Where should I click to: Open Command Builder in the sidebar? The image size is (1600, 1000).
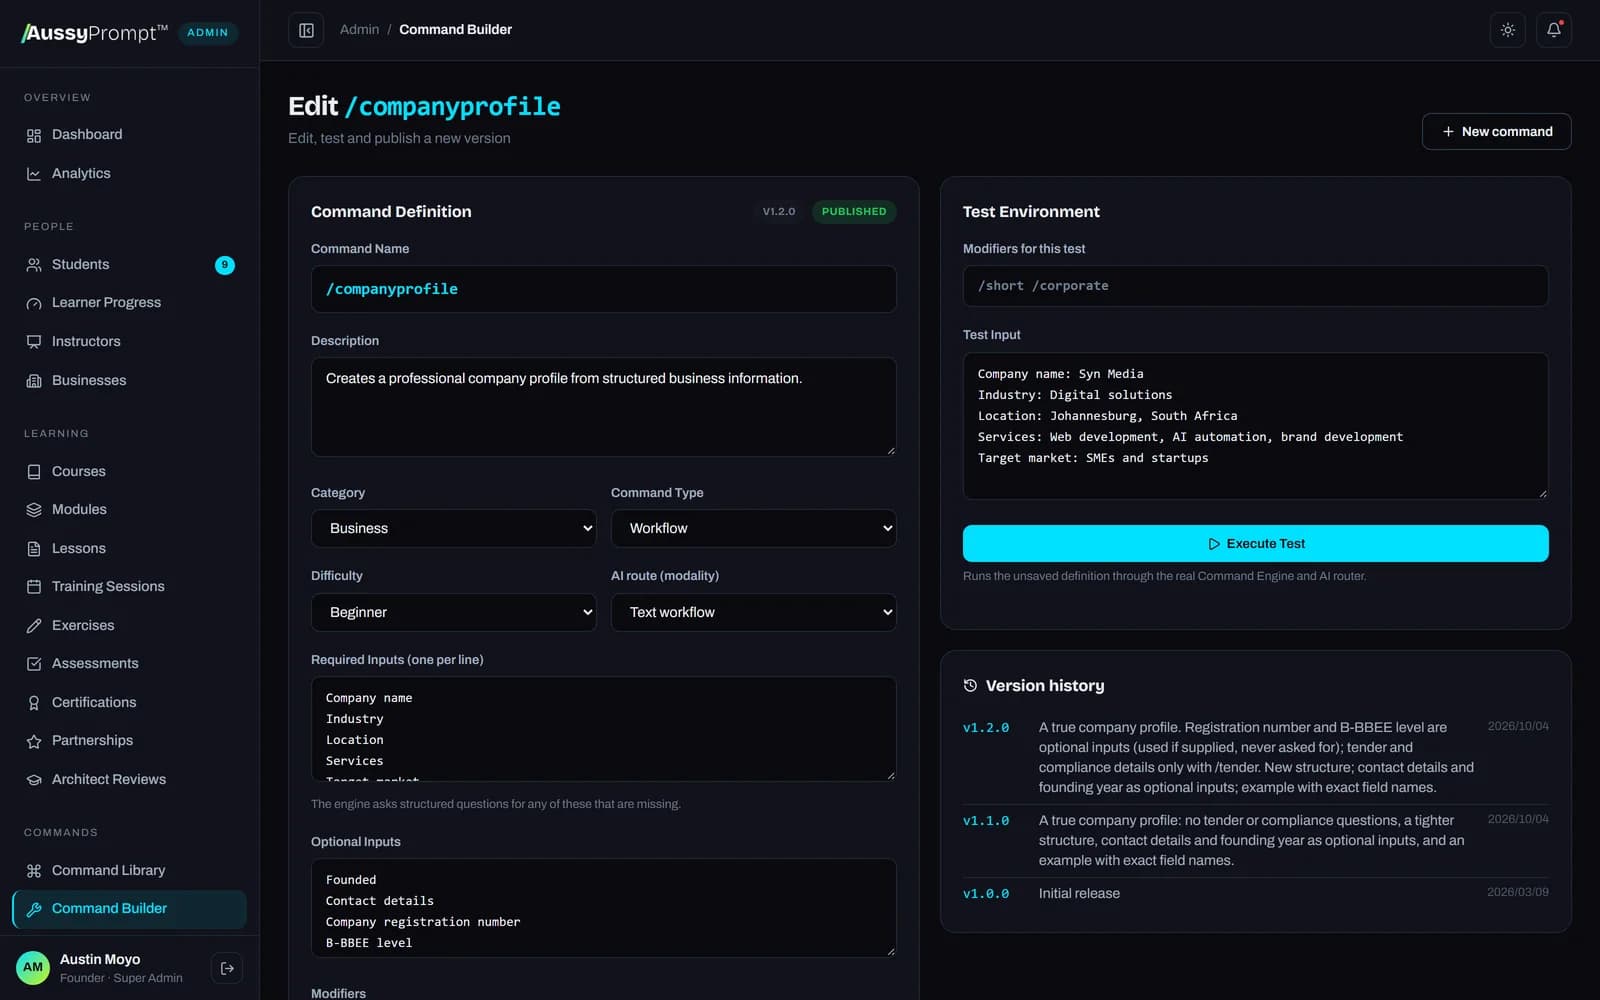pos(130,909)
